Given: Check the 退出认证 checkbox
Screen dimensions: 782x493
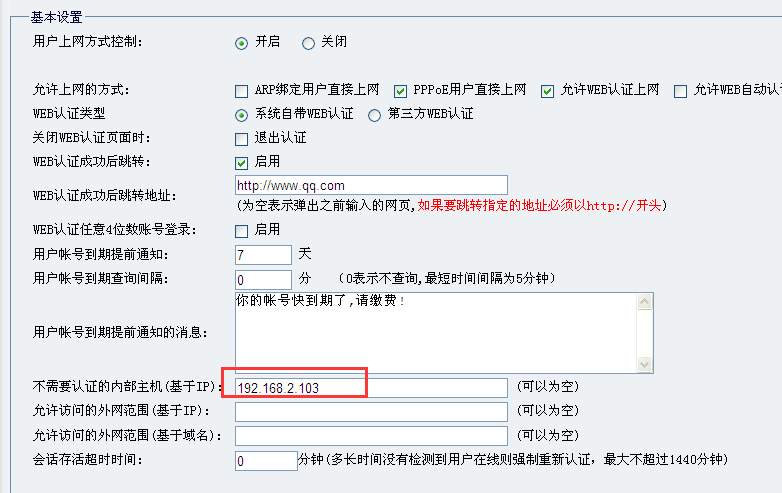Looking at the screenshot, I should pyautogui.click(x=241, y=139).
